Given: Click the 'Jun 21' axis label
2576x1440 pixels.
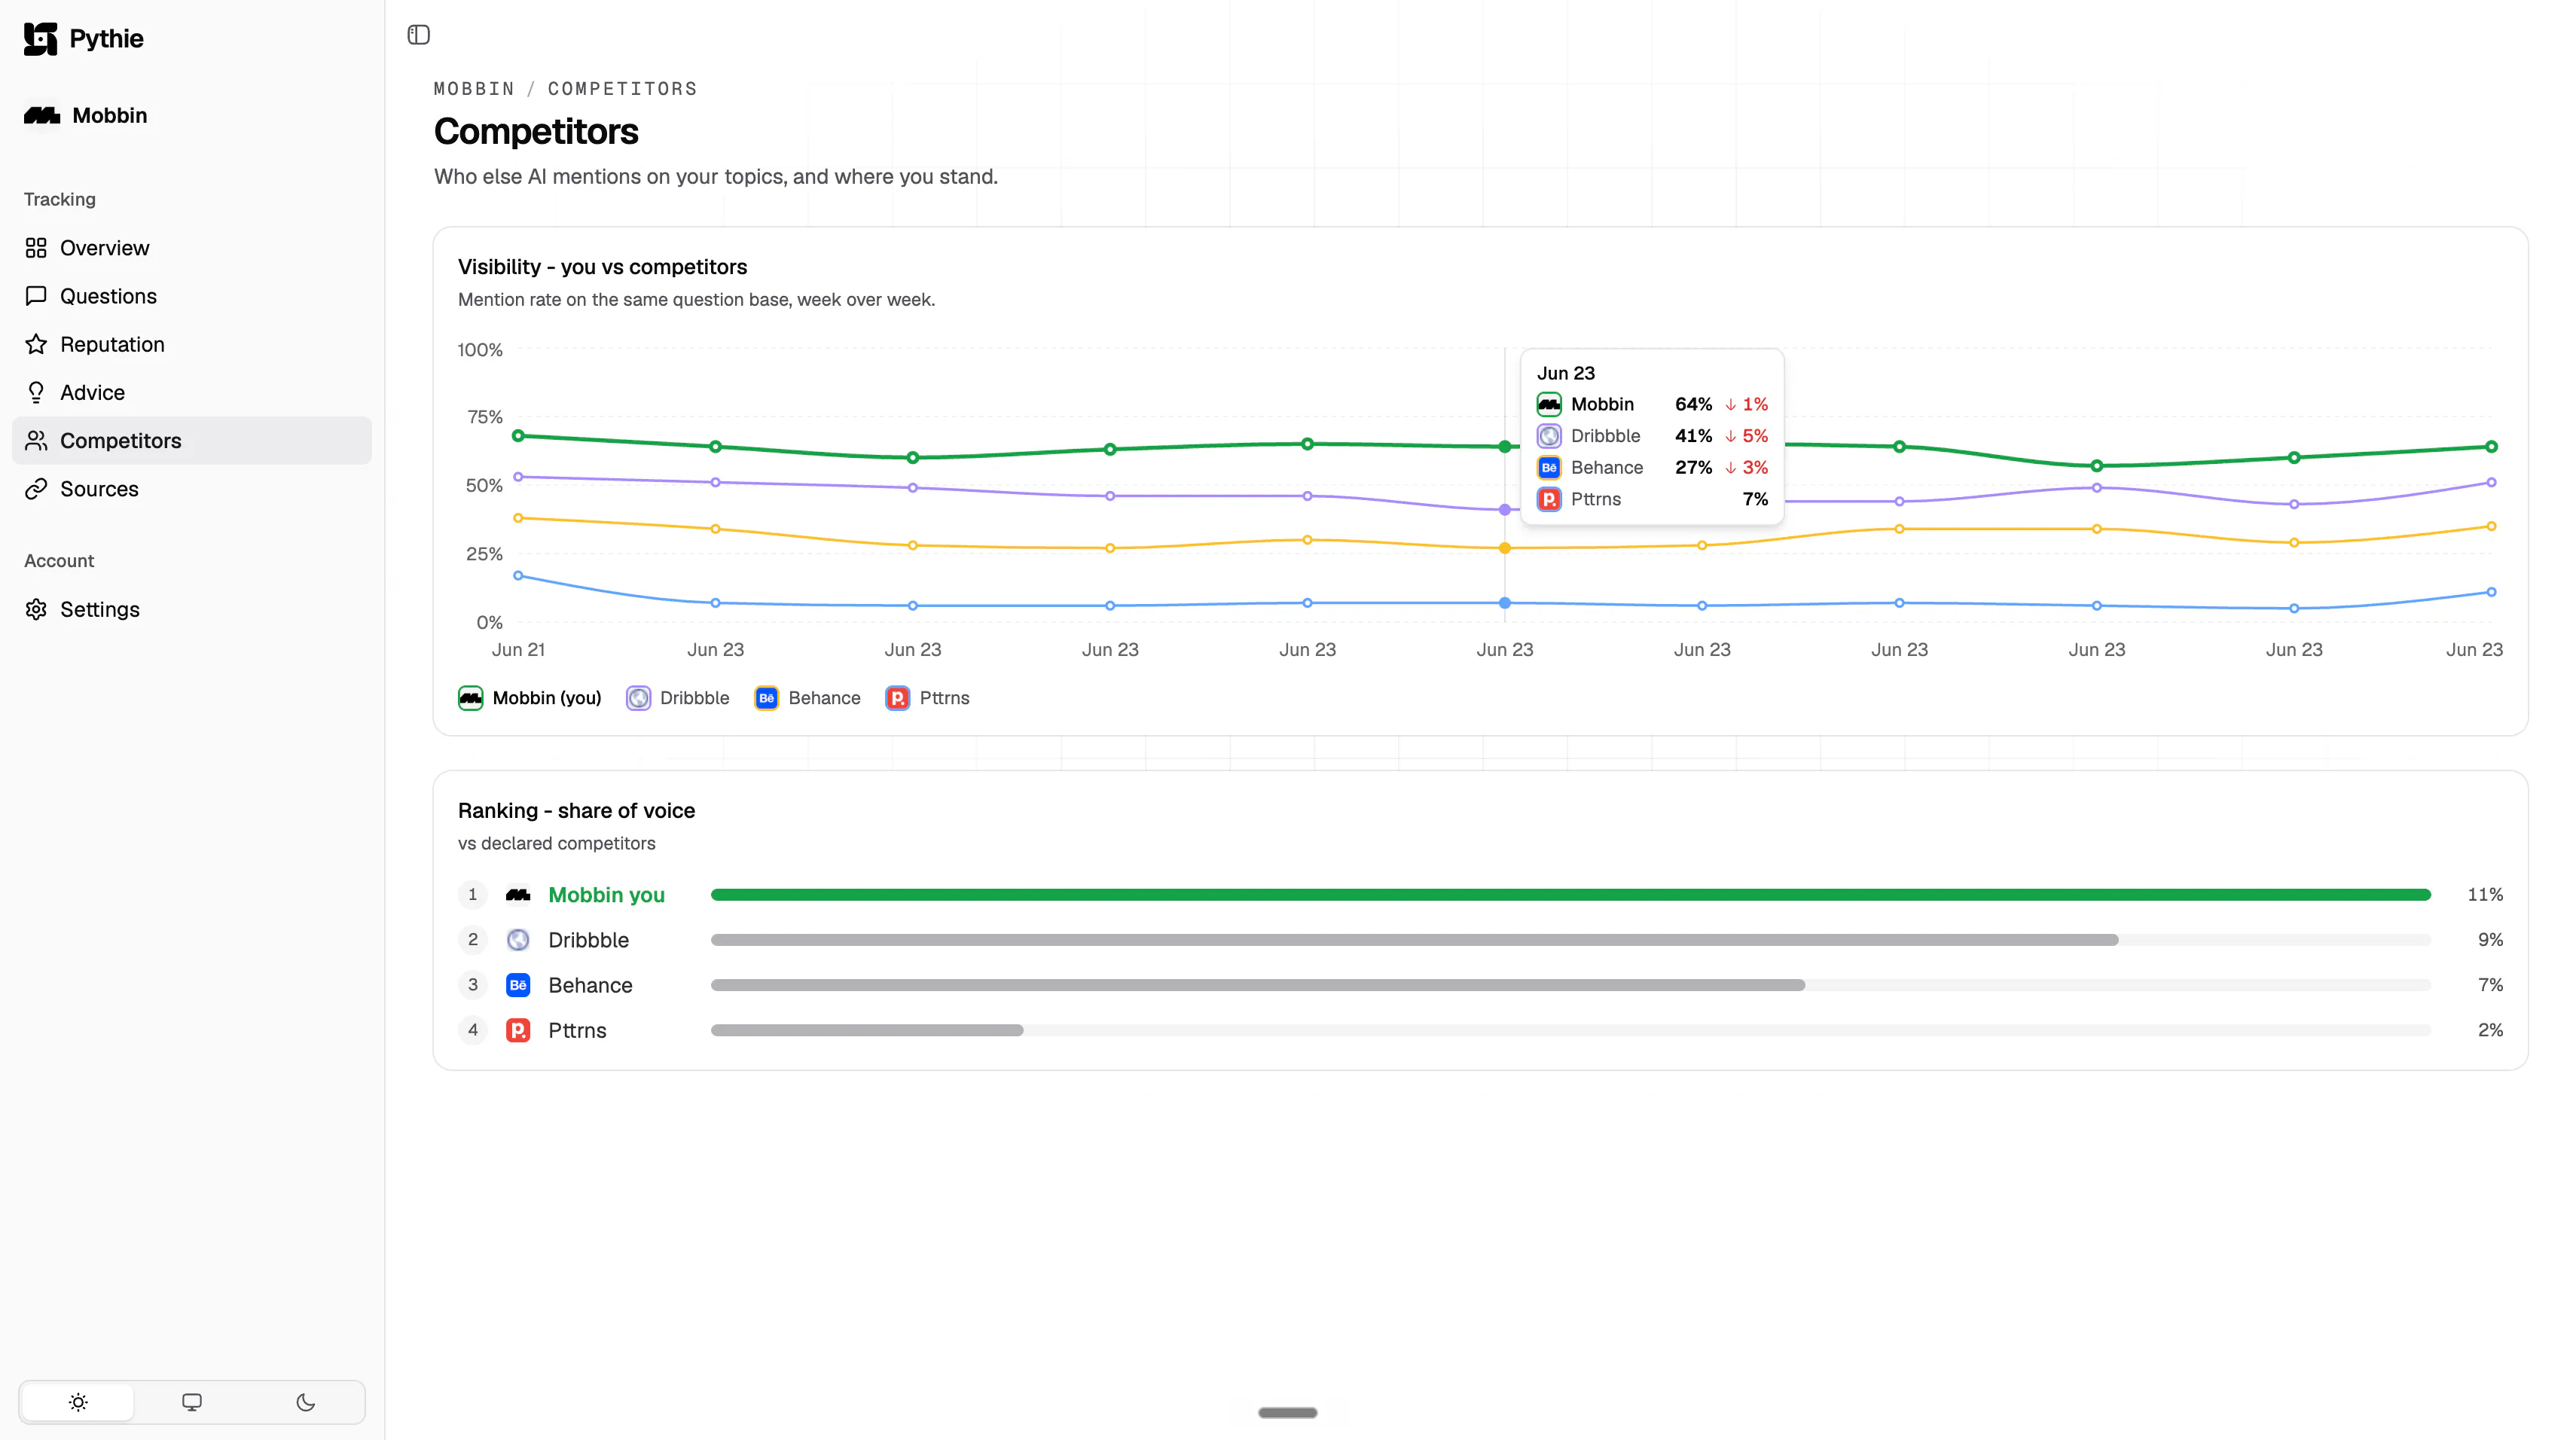Looking at the screenshot, I should [x=518, y=650].
